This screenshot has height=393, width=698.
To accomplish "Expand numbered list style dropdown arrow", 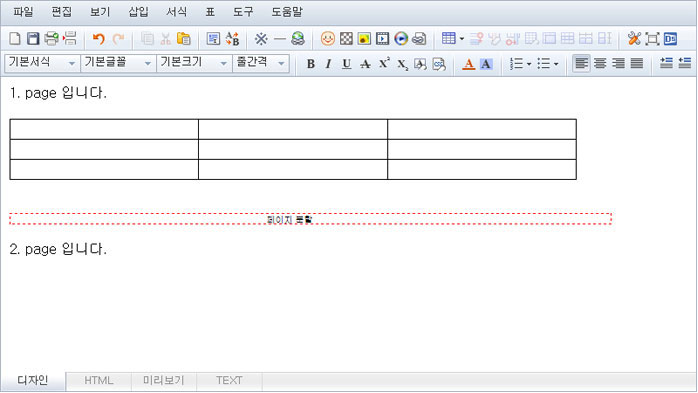I will 529,64.
